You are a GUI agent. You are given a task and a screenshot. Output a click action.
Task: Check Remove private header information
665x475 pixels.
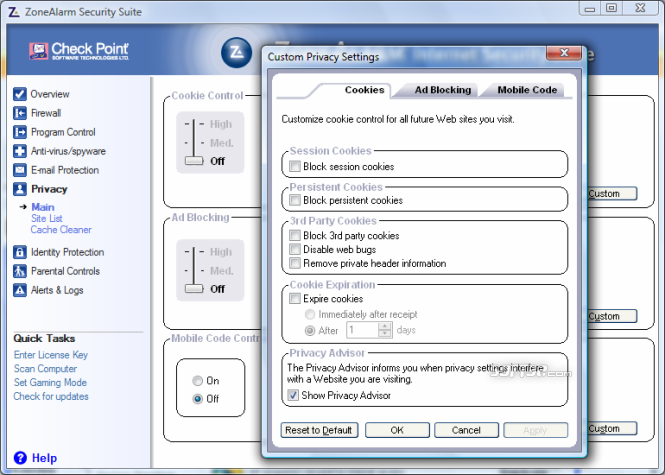click(295, 263)
